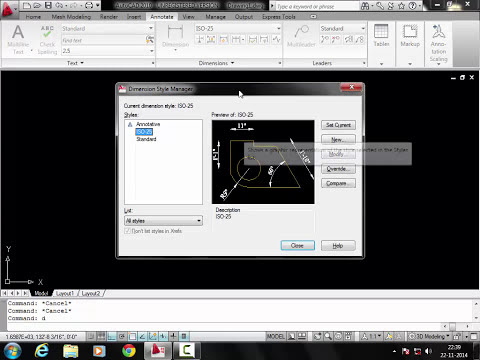The width and height of the screenshot is (480, 360).
Task: Click the Save icon in quick access toolbar
Action: coord(48,5)
